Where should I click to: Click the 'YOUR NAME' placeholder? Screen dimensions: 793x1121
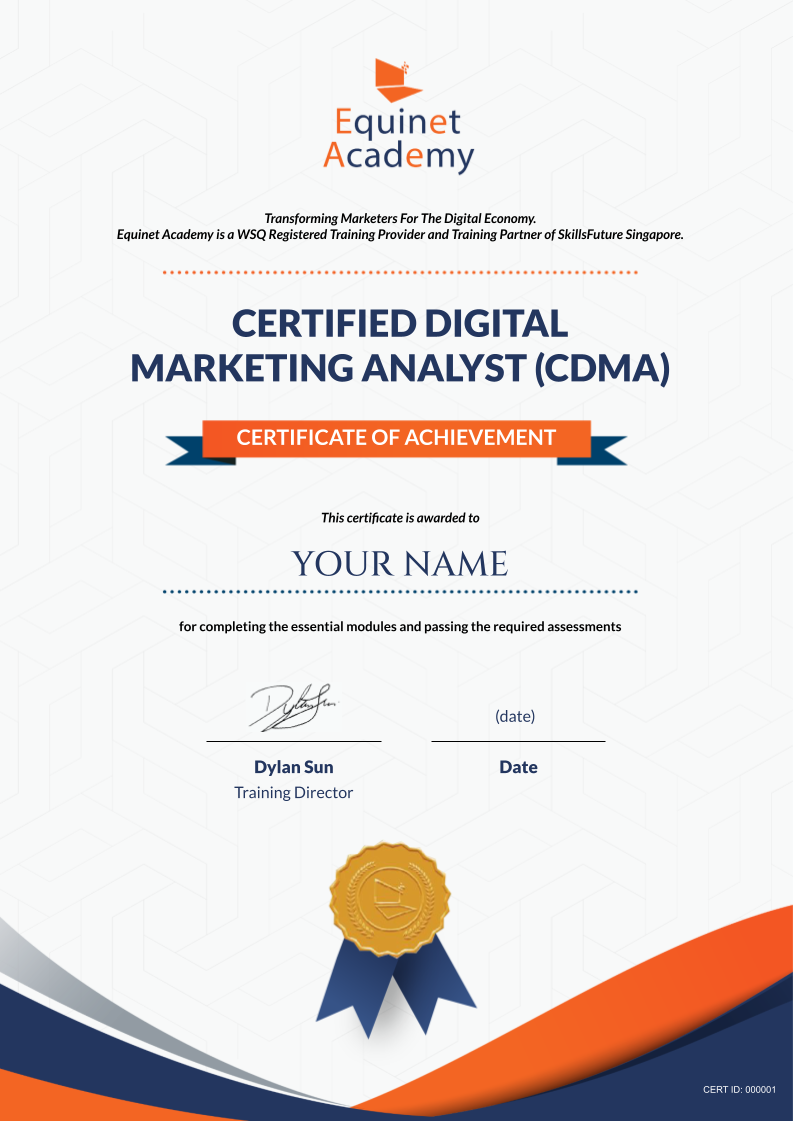[x=400, y=564]
